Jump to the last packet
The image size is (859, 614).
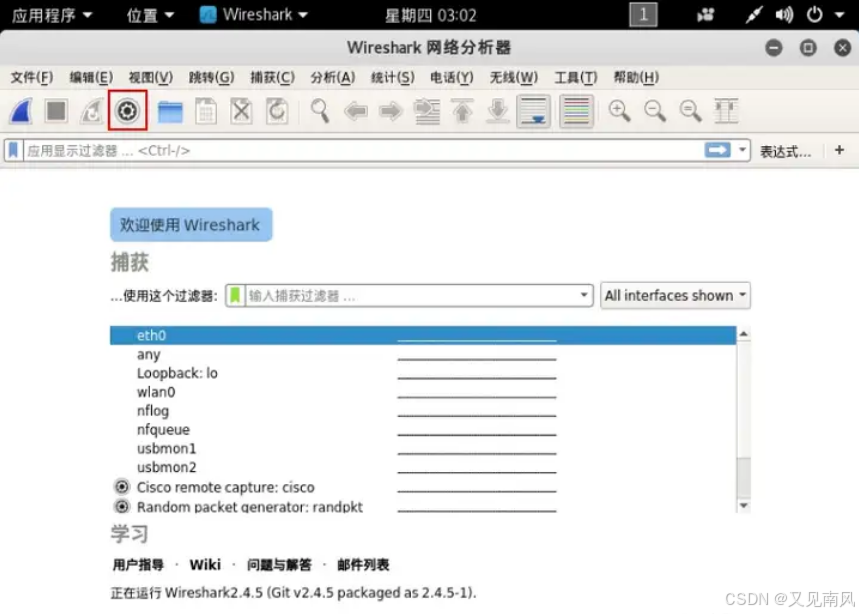coord(498,111)
